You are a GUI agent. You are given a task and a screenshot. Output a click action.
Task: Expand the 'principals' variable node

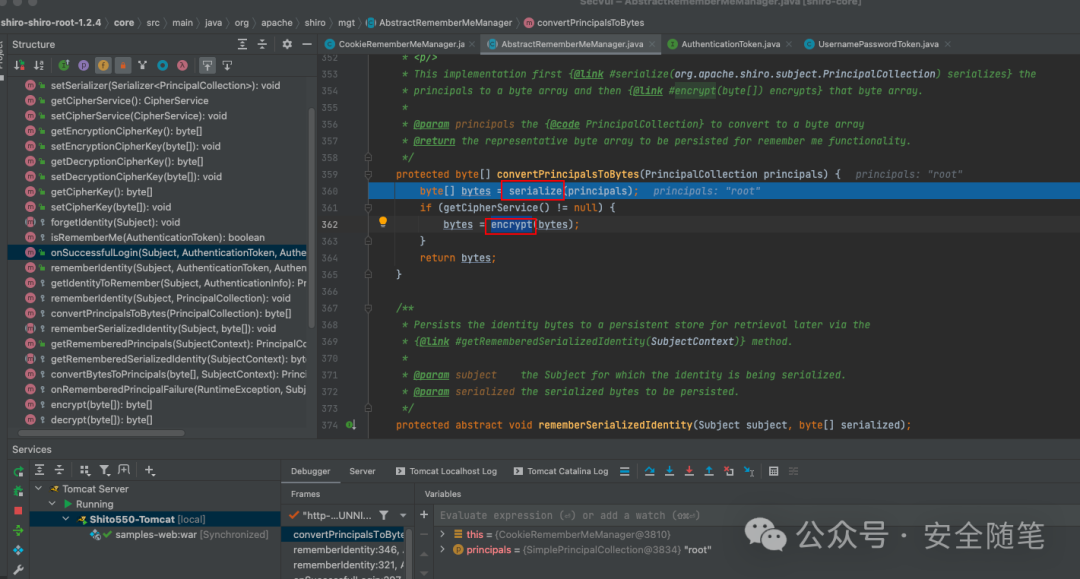tap(443, 549)
